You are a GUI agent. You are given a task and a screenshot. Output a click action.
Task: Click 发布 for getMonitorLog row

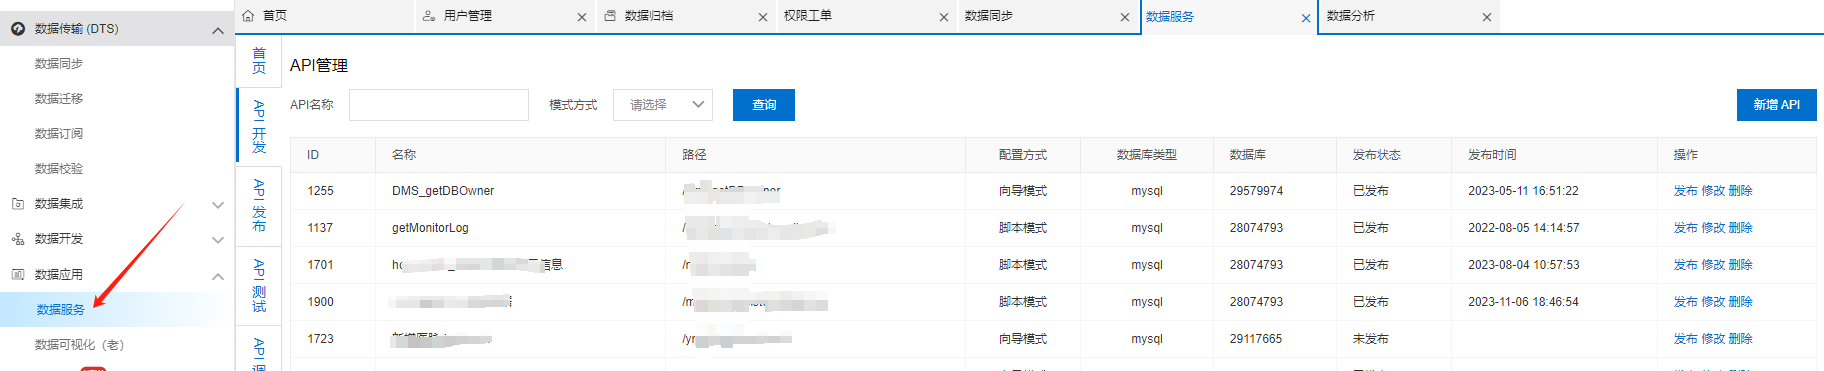click(x=1685, y=228)
